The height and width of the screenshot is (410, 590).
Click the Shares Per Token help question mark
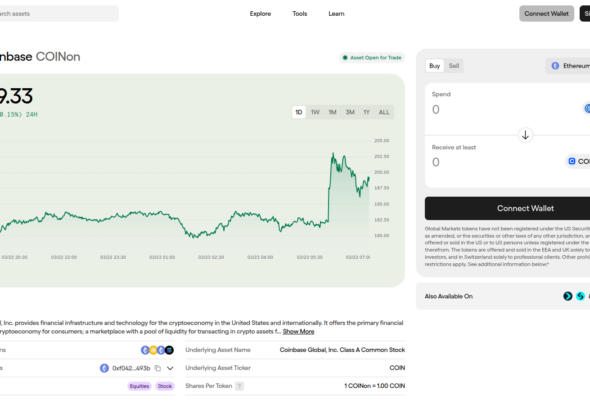click(239, 386)
